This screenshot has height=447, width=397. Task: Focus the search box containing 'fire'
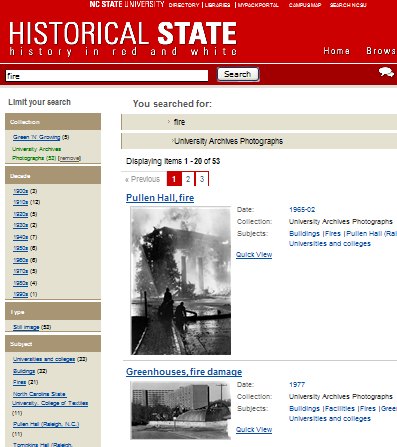pyautogui.click(x=107, y=76)
